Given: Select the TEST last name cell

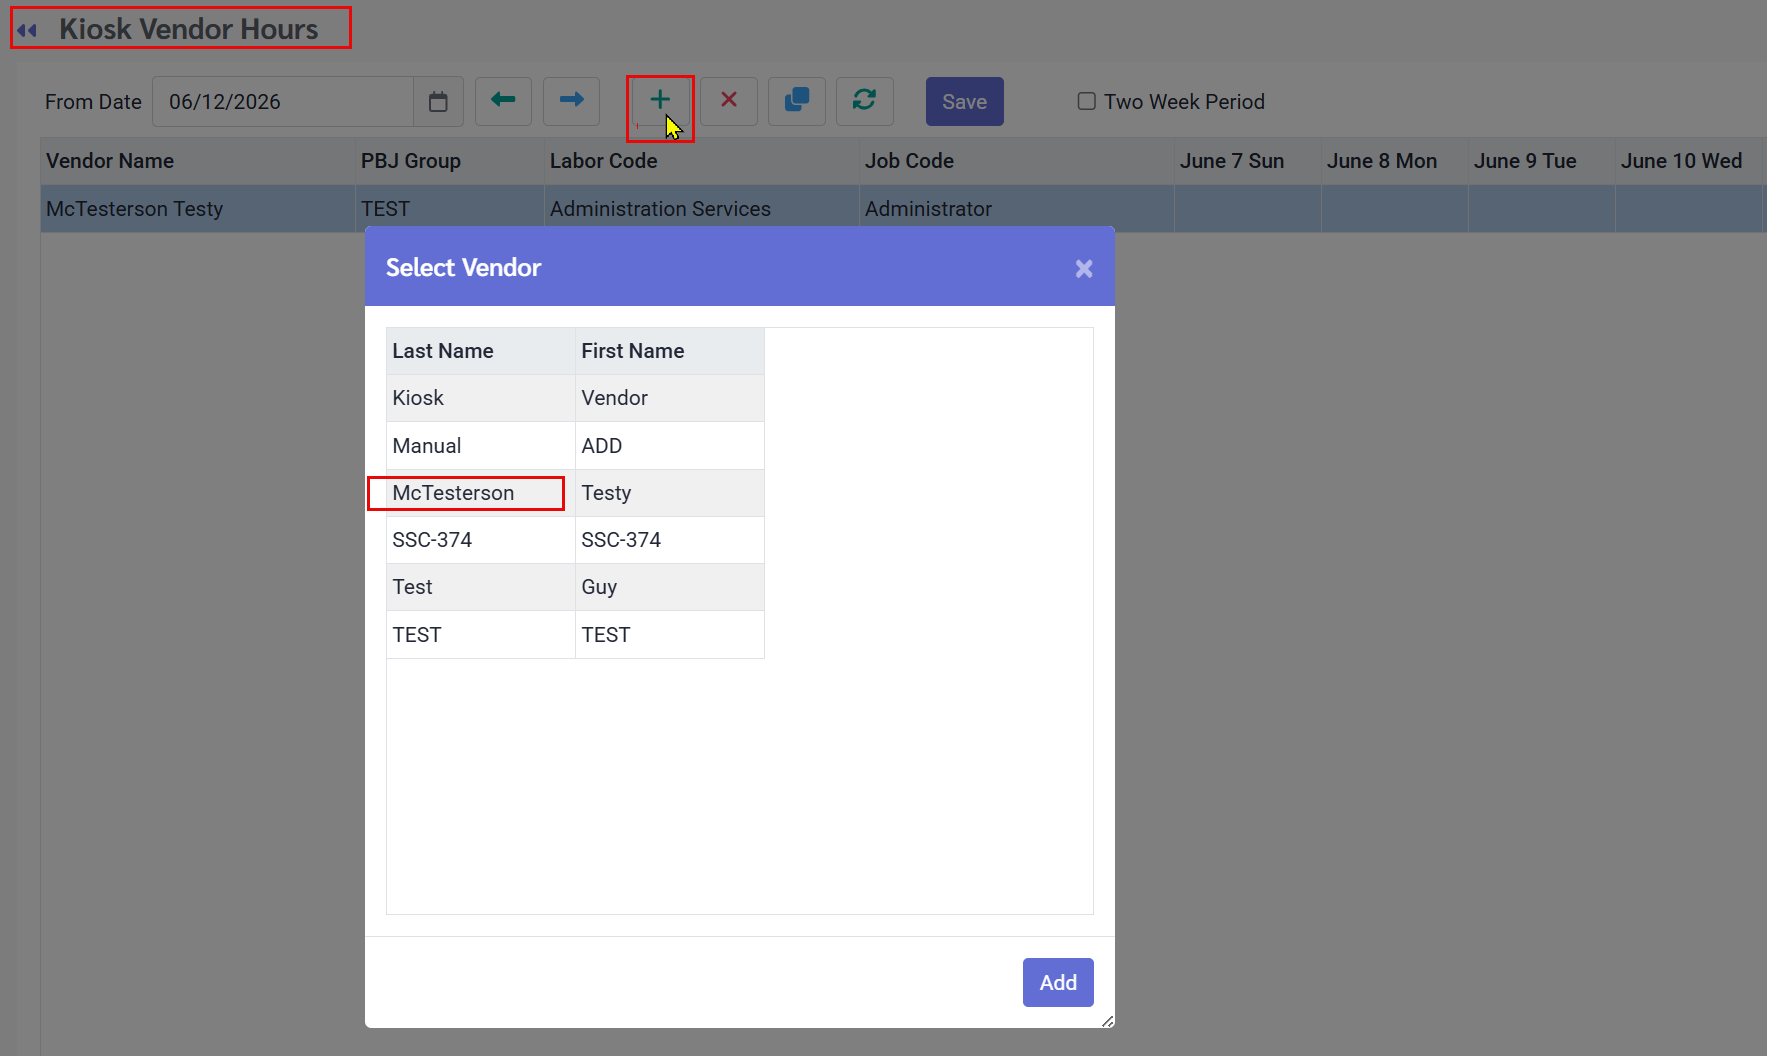Looking at the screenshot, I should (x=481, y=635).
